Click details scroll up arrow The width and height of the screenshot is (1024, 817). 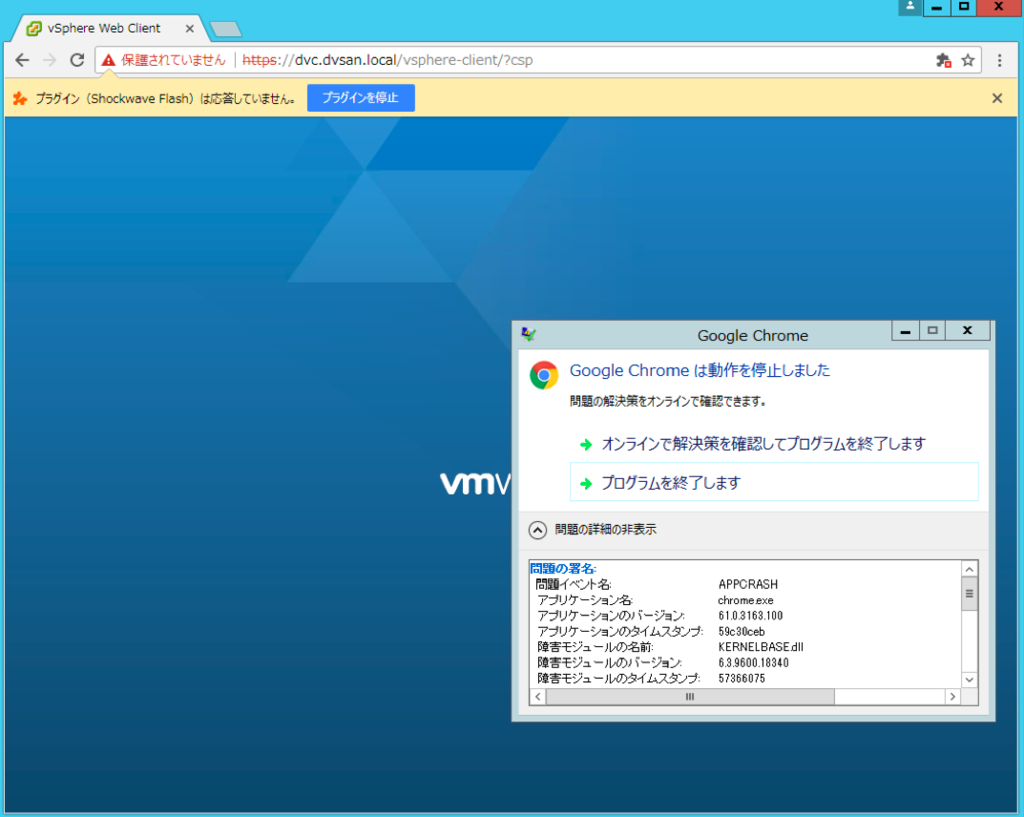pyautogui.click(x=970, y=569)
